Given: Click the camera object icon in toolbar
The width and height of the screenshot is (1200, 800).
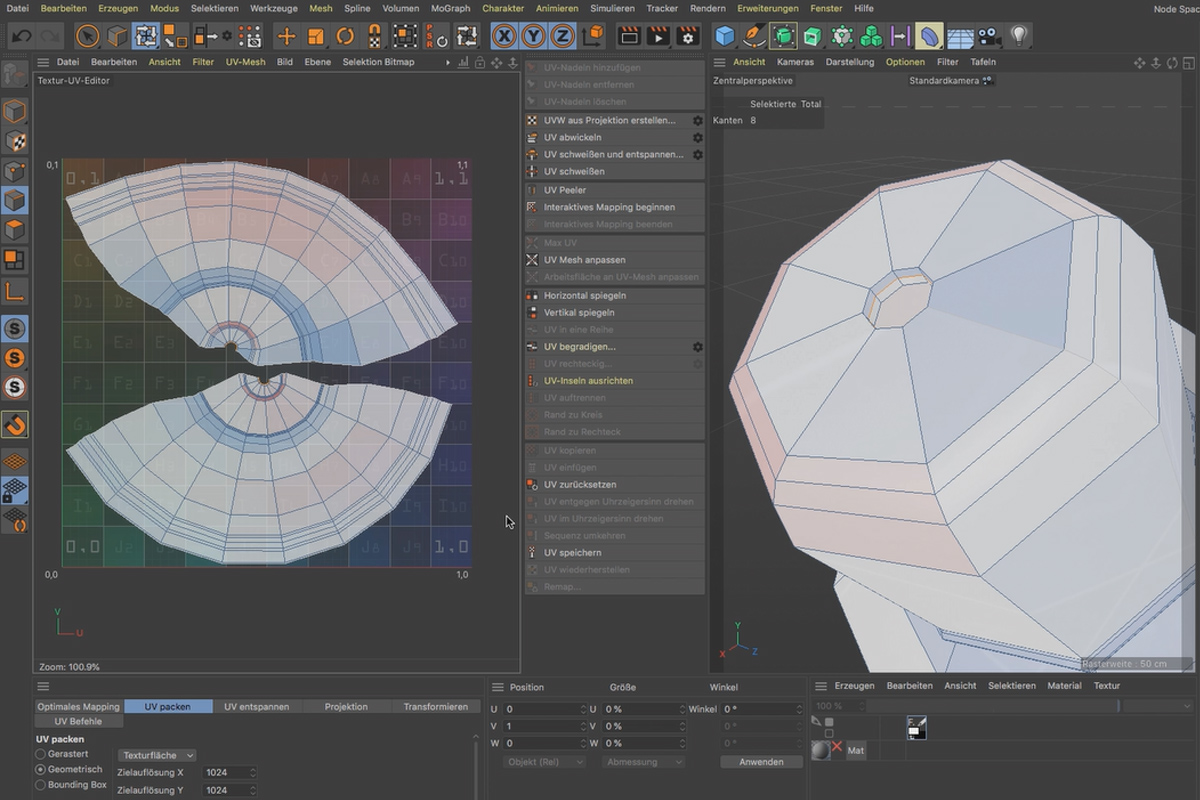Looking at the screenshot, I should (990, 36).
